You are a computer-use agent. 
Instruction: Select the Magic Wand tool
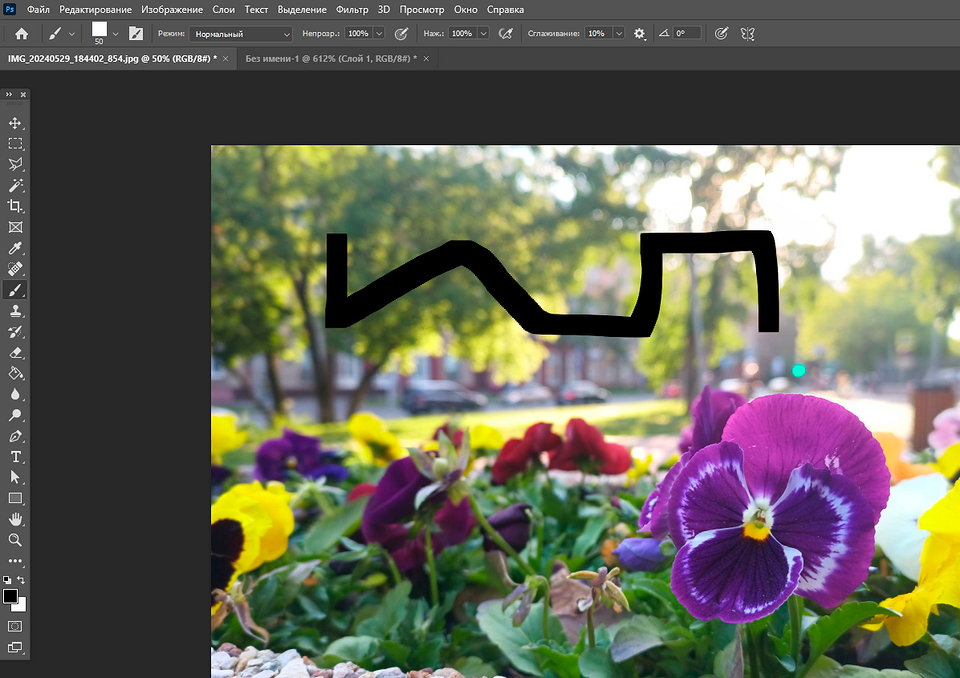(x=15, y=186)
